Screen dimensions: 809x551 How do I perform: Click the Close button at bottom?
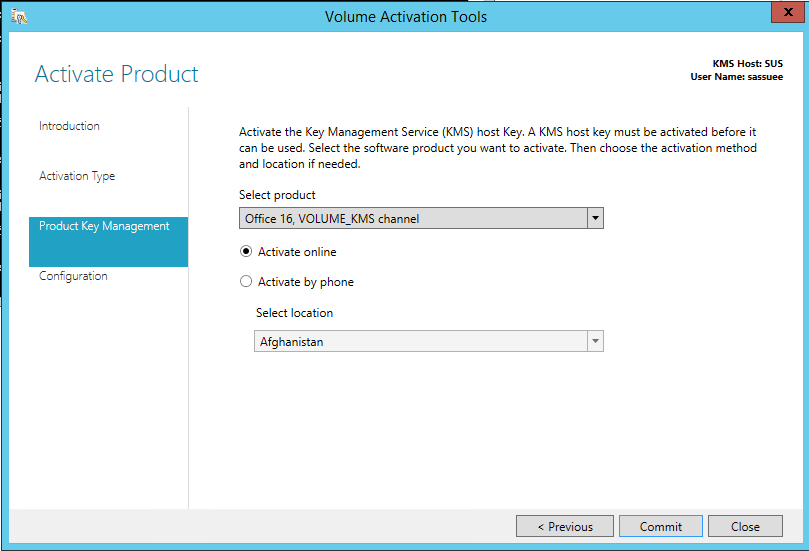pos(745,526)
